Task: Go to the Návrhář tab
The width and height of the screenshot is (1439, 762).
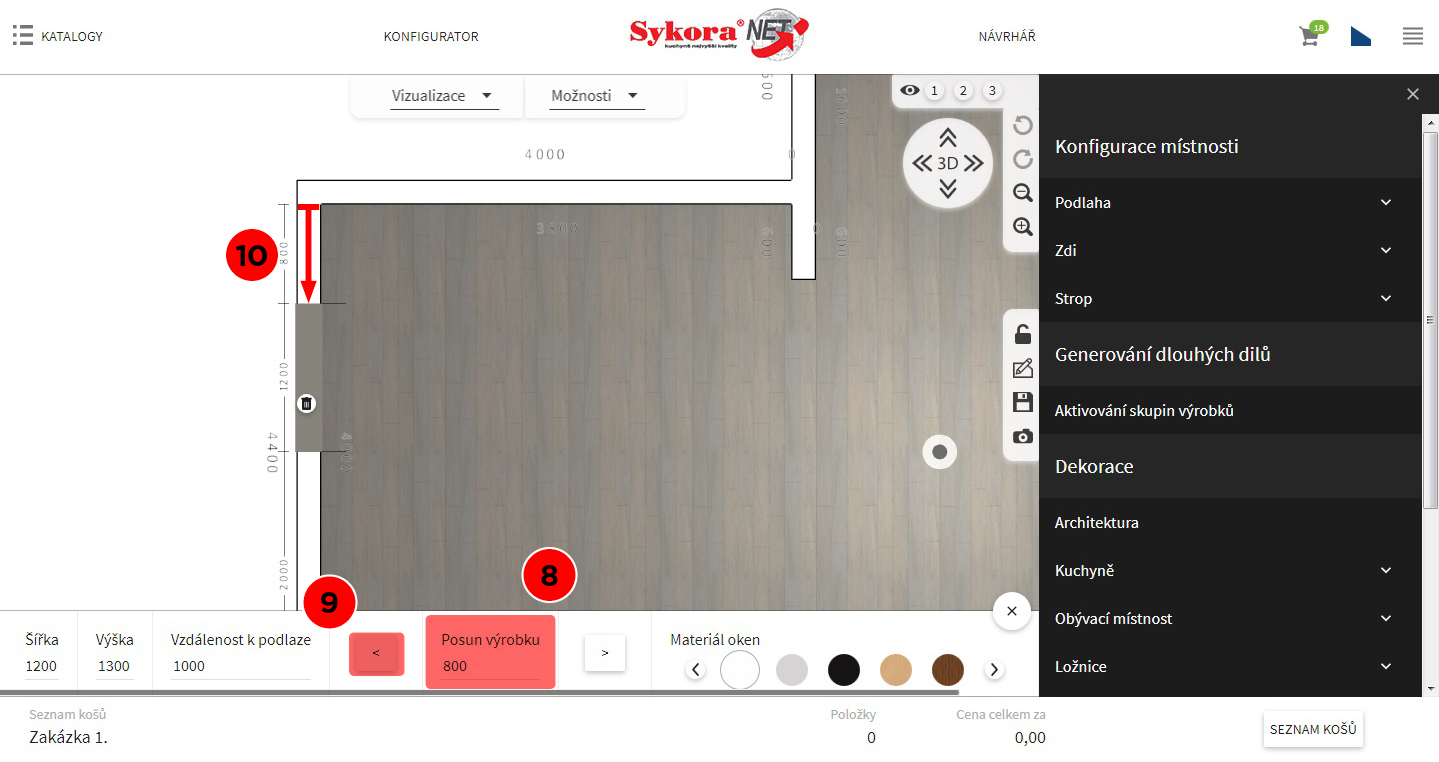Action: pyautogui.click(x=1007, y=37)
